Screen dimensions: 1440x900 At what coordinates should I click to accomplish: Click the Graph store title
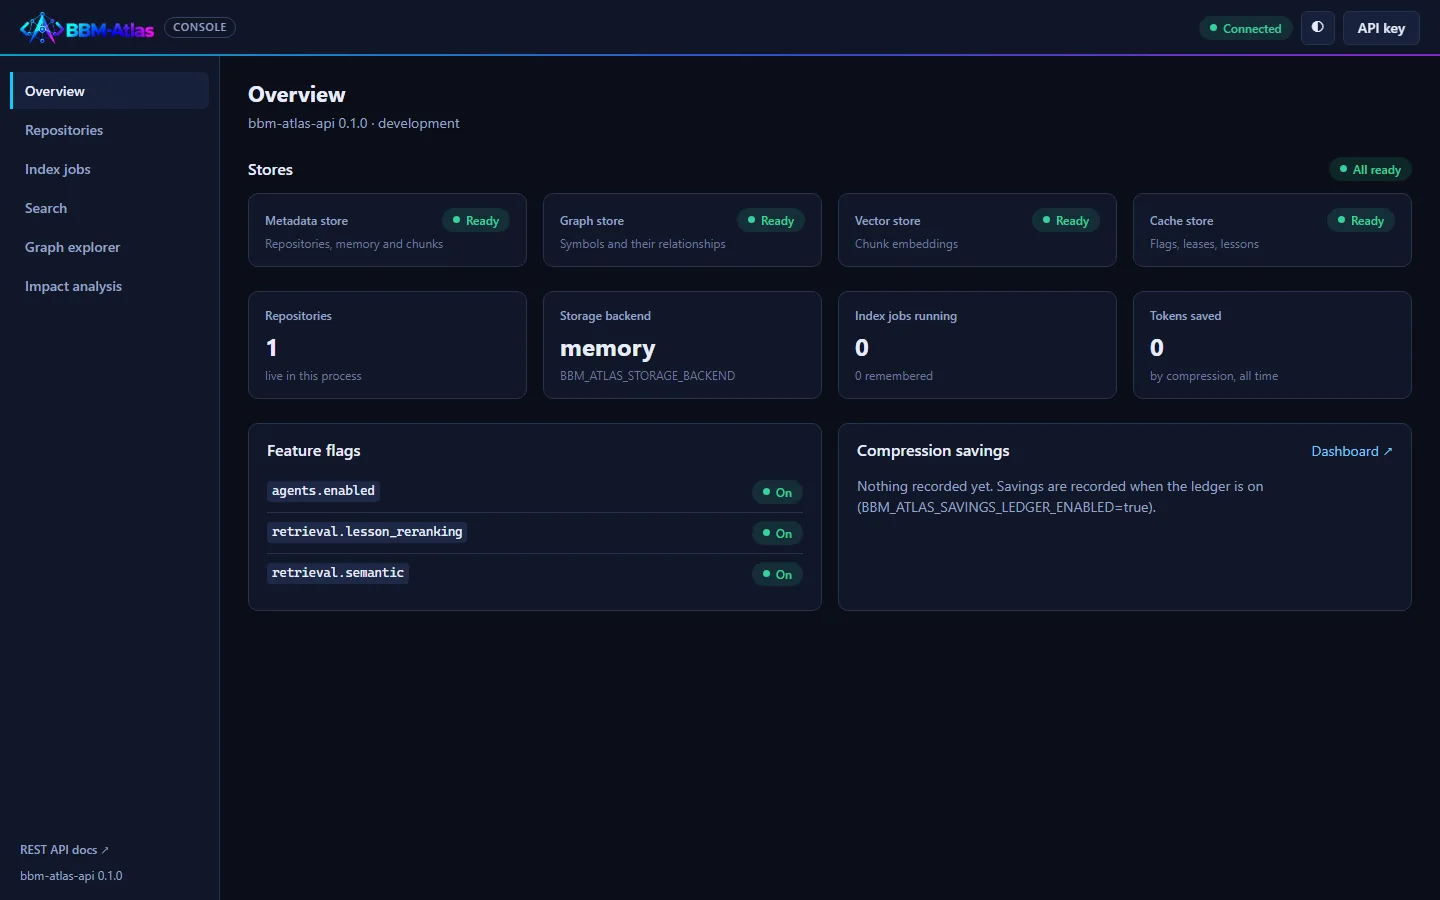[592, 221]
